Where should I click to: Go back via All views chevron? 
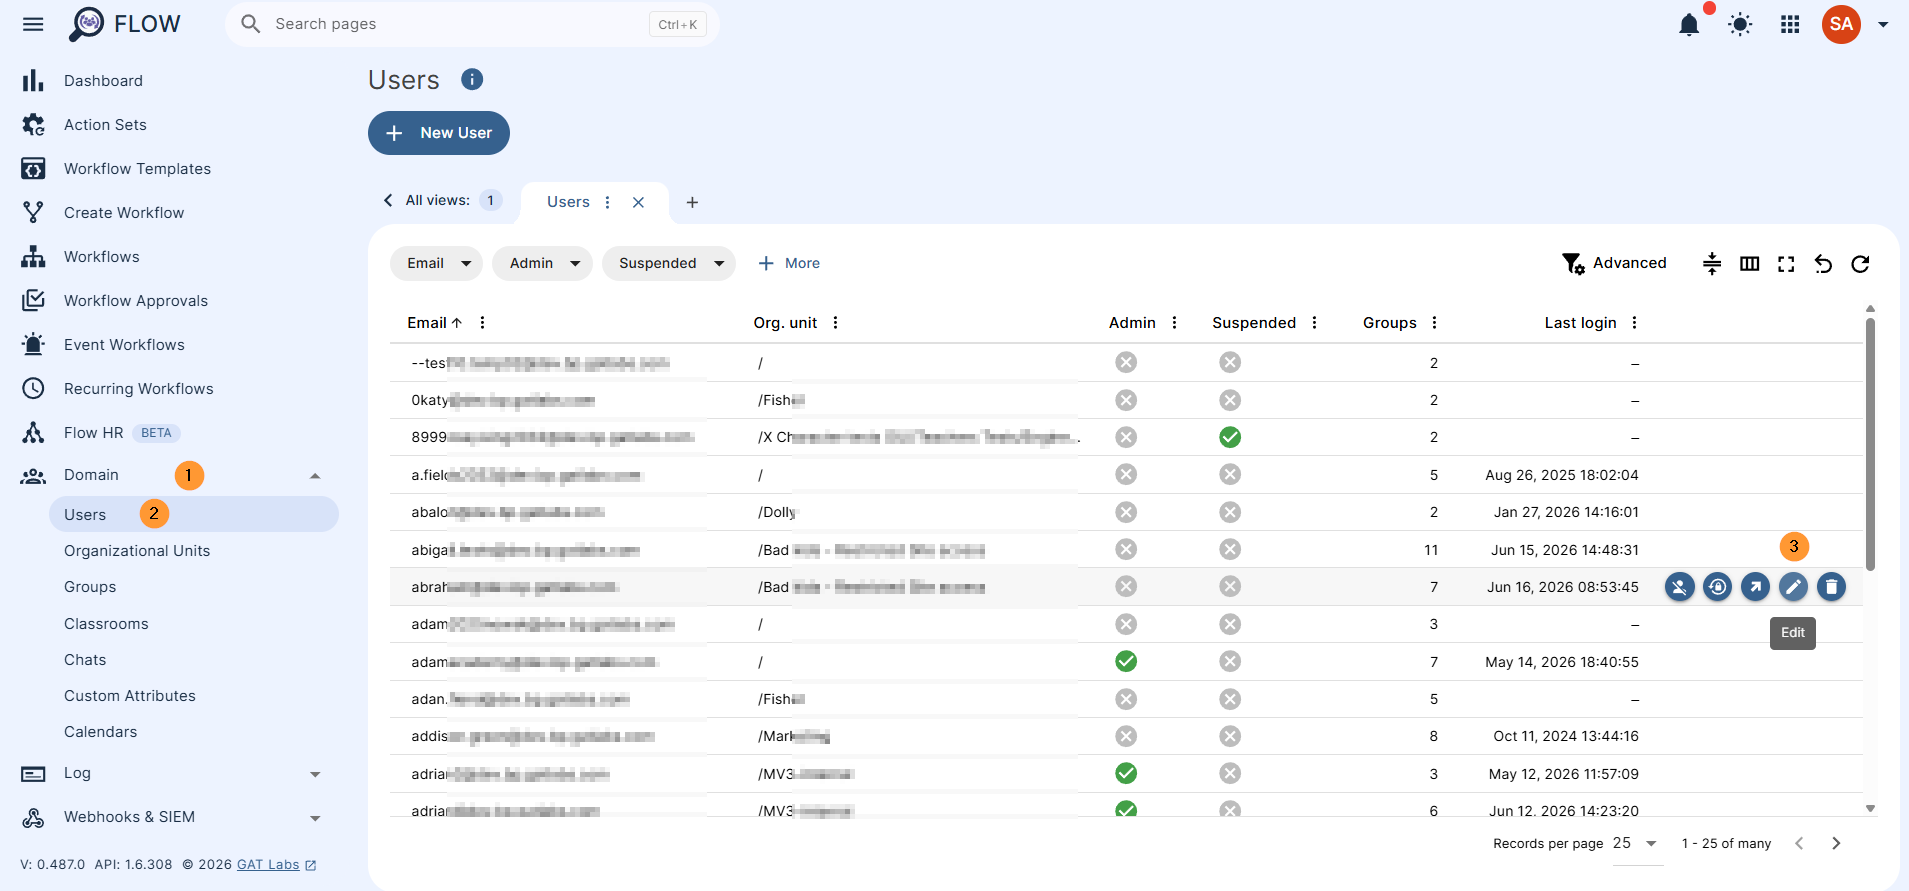pos(388,200)
